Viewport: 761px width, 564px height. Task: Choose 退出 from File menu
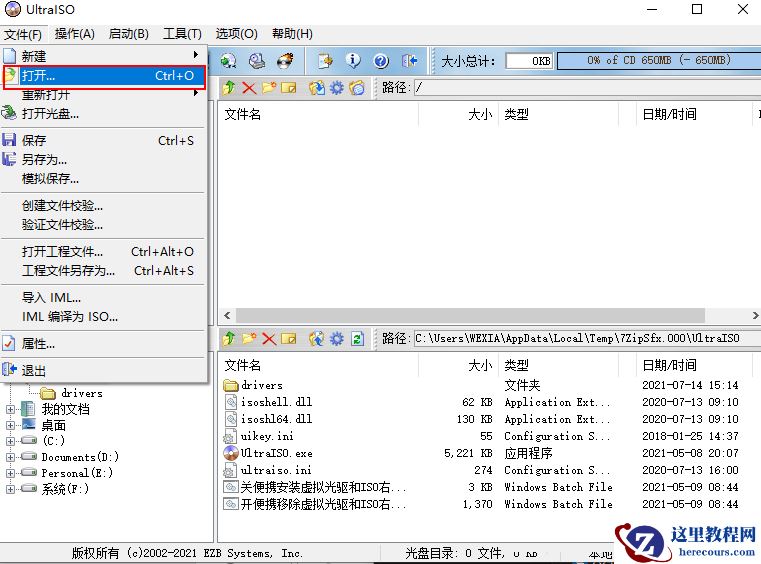click(103, 370)
